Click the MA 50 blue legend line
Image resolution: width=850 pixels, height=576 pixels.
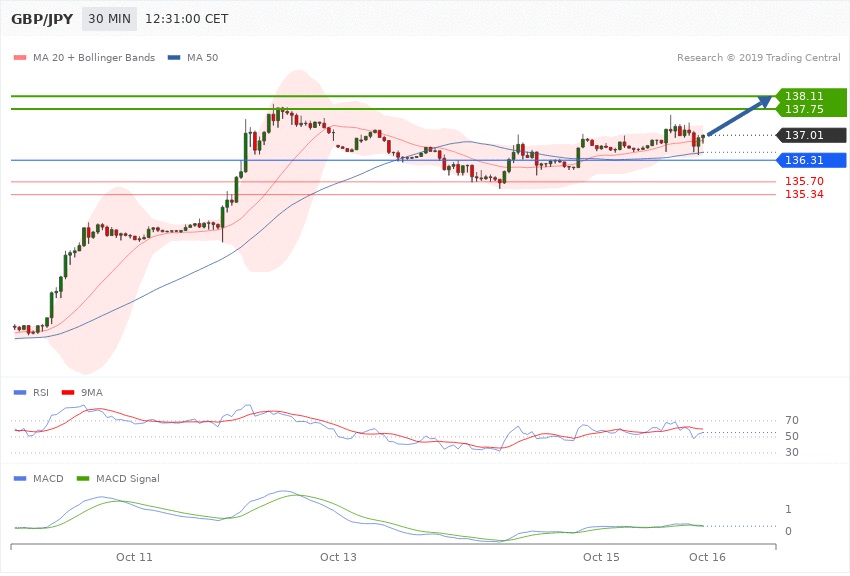[176, 58]
